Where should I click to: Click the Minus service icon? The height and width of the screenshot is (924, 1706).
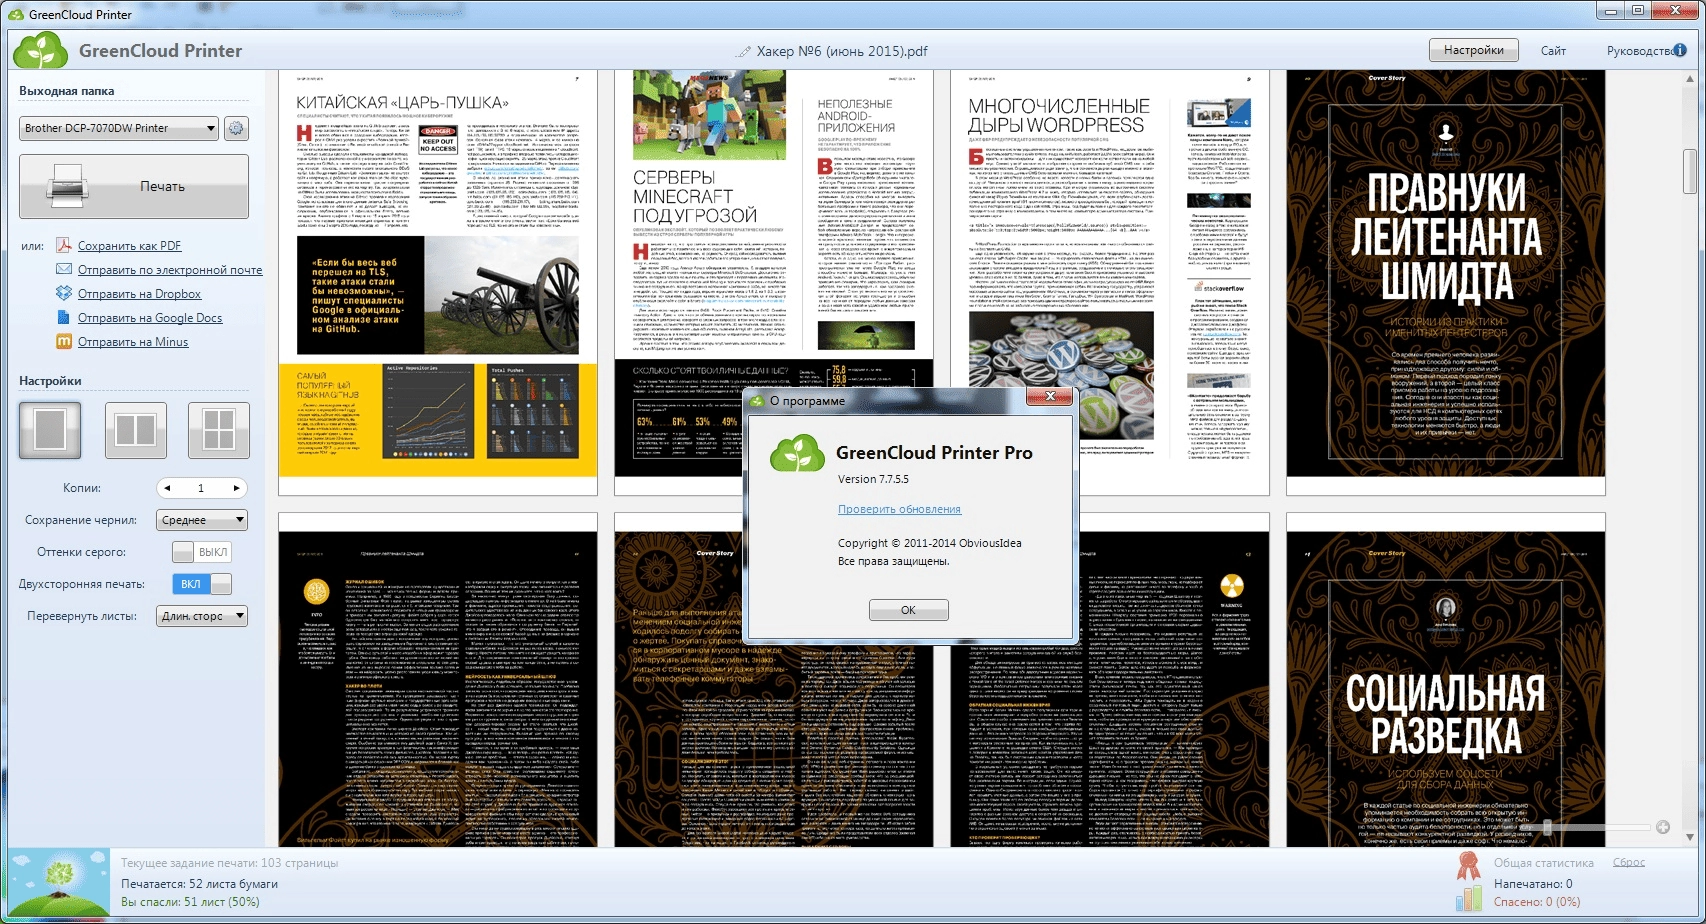tap(64, 341)
